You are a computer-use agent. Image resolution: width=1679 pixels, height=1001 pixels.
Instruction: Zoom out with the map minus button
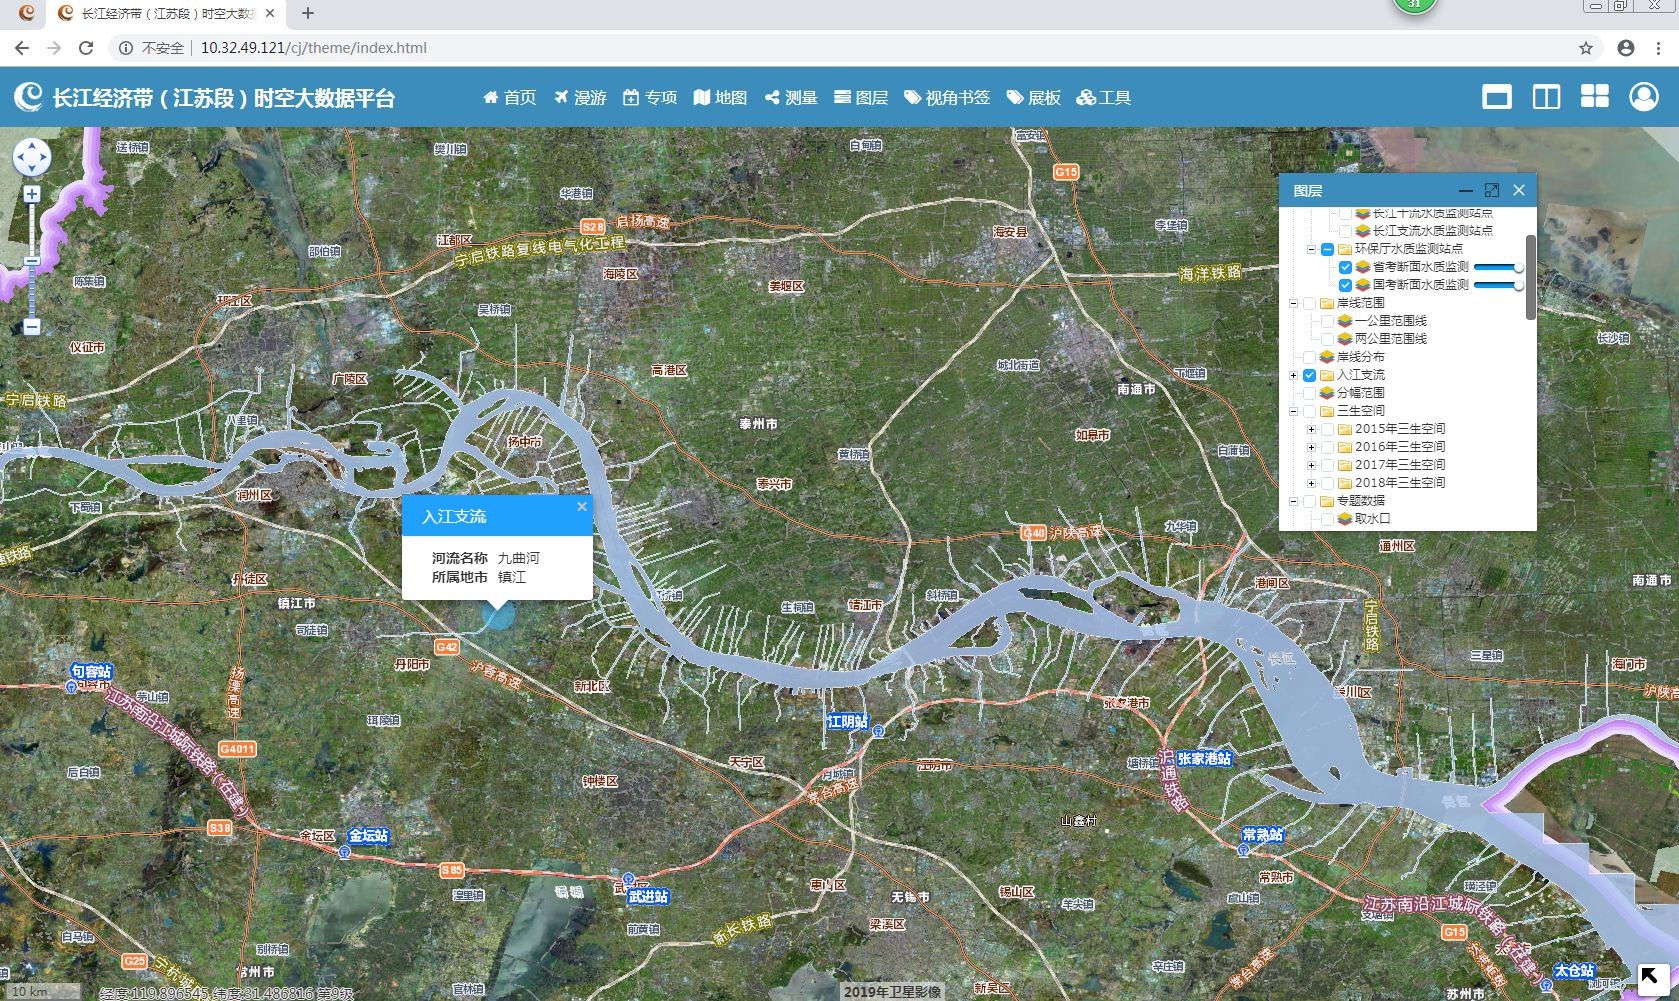point(32,326)
